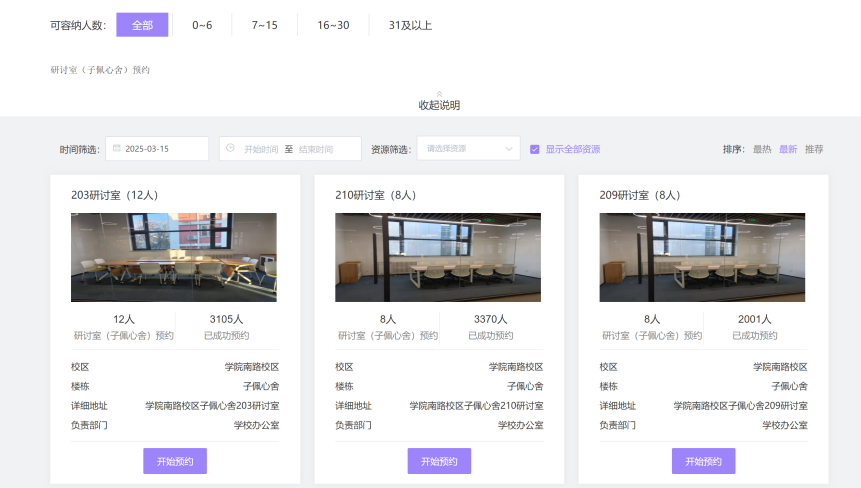Start booking the 210研讨室
Screen dimensions: 861x488
tap(439, 461)
